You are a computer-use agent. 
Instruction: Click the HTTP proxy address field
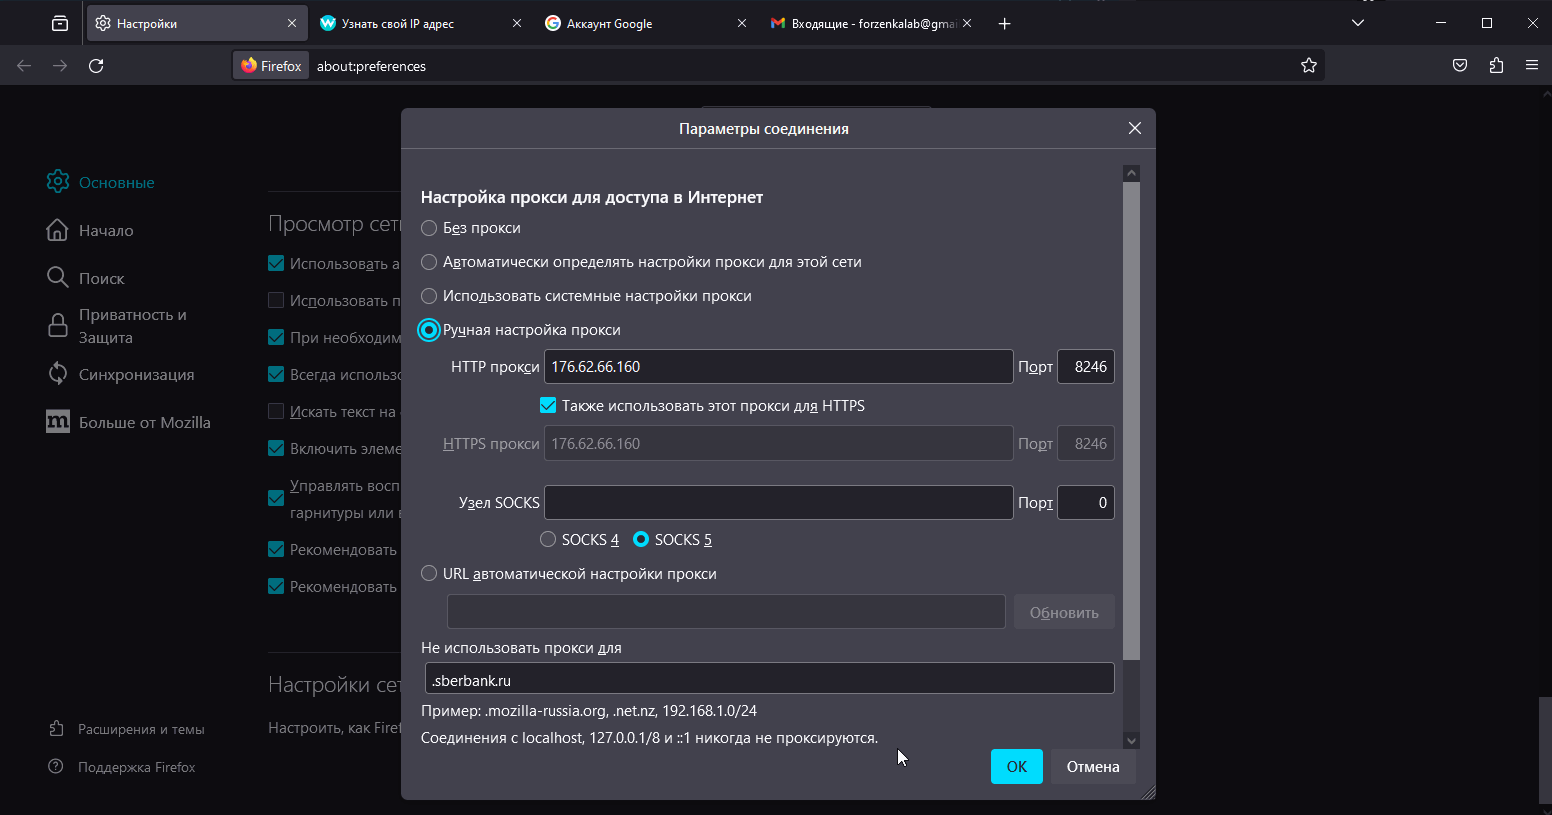(x=778, y=367)
